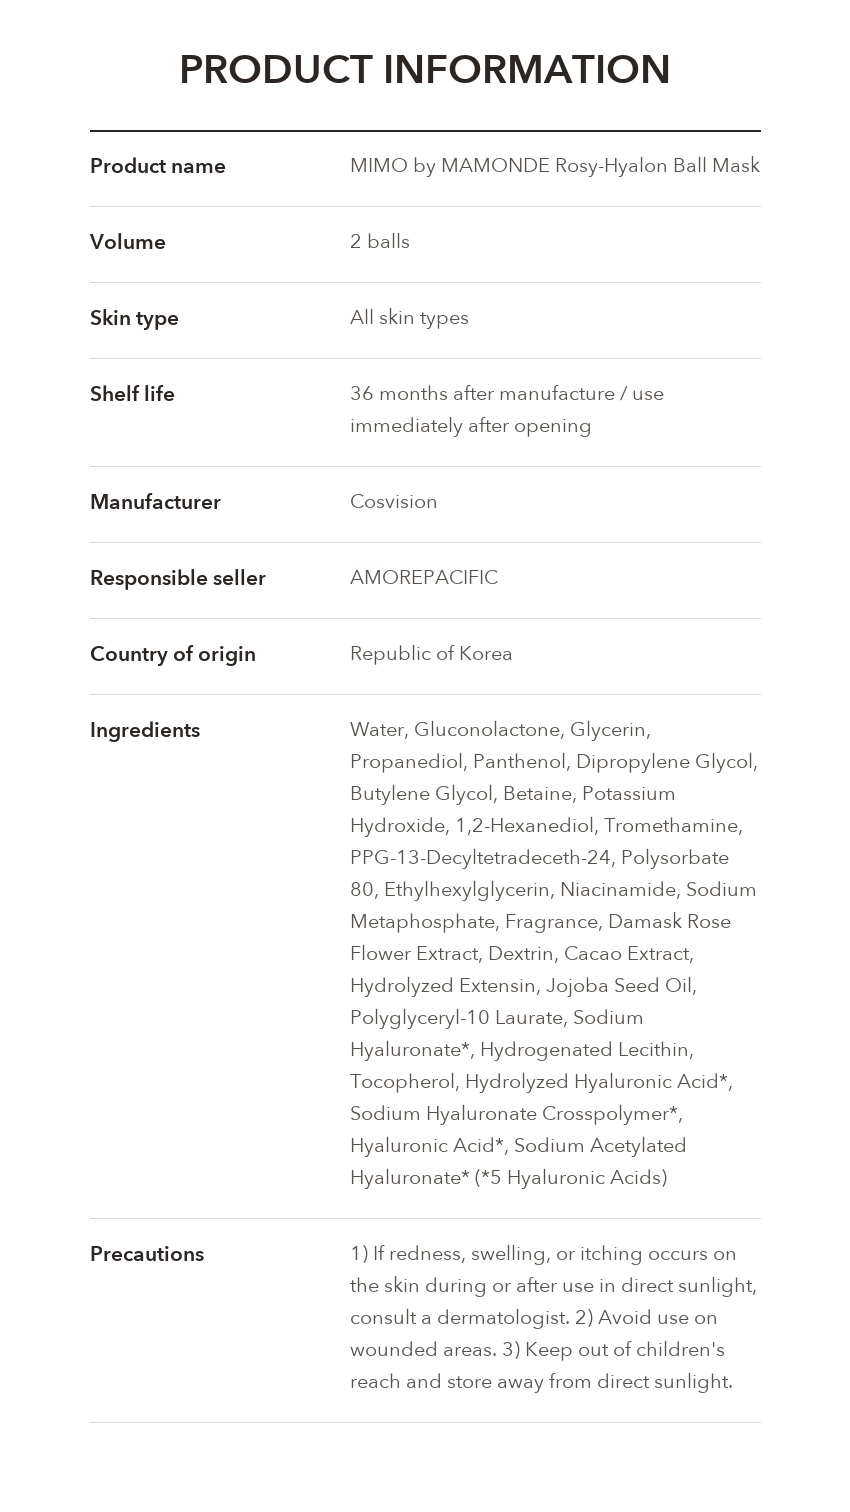Select the Manufacturer label

[x=155, y=502]
